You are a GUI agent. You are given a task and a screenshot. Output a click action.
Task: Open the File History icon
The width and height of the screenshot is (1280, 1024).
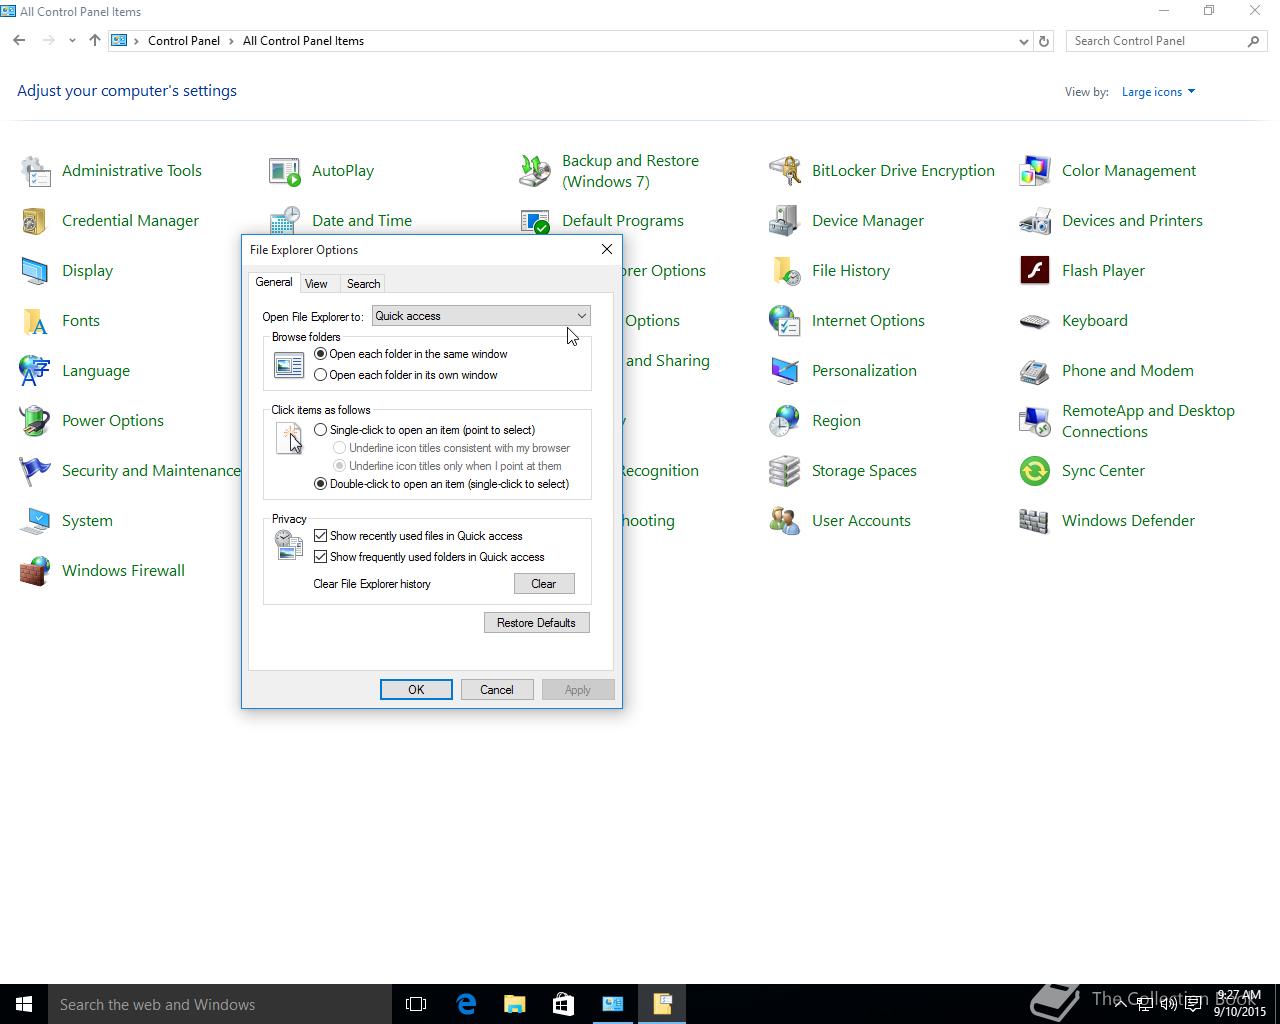[x=785, y=271]
